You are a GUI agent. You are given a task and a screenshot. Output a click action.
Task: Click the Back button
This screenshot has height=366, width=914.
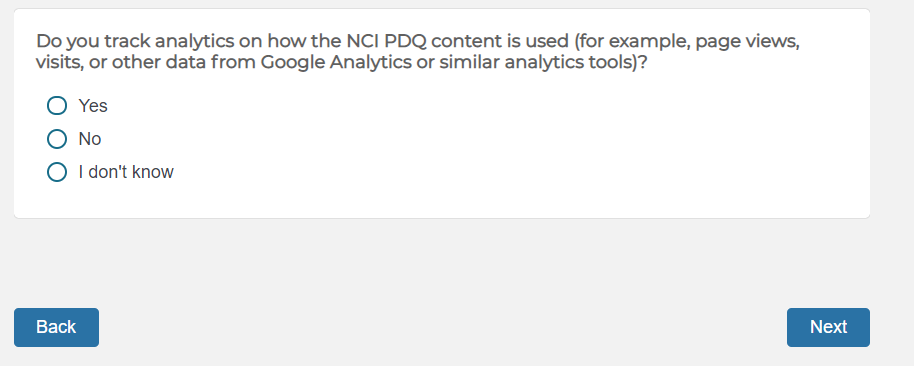tap(57, 327)
